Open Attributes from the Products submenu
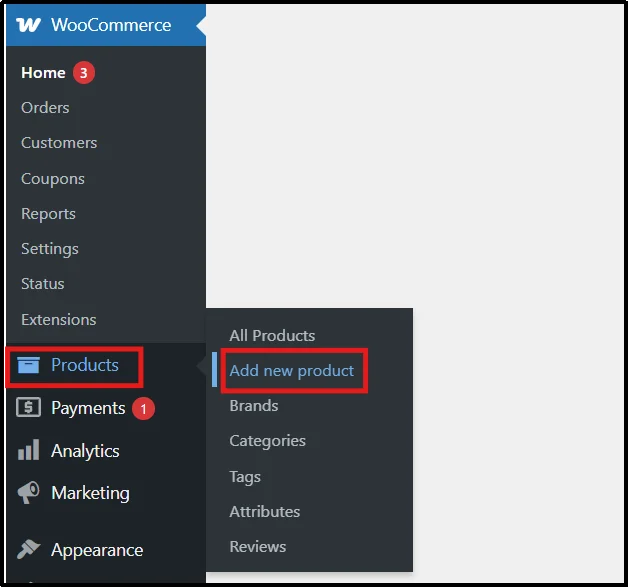The height and width of the screenshot is (587, 628). coord(265,511)
